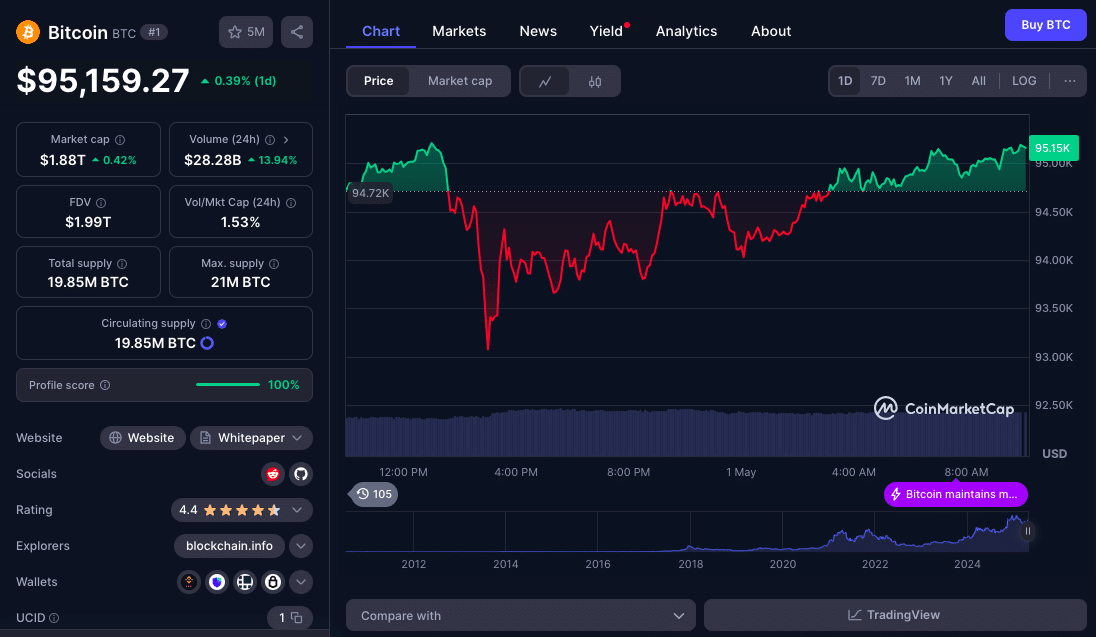Open Total supply info icon
Viewport: 1096px width, 637px height.
122,264
